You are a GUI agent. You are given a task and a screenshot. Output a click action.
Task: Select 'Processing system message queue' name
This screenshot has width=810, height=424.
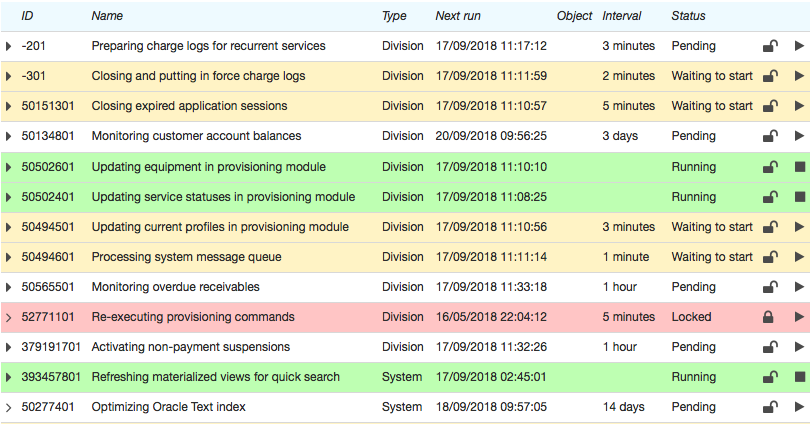186,257
